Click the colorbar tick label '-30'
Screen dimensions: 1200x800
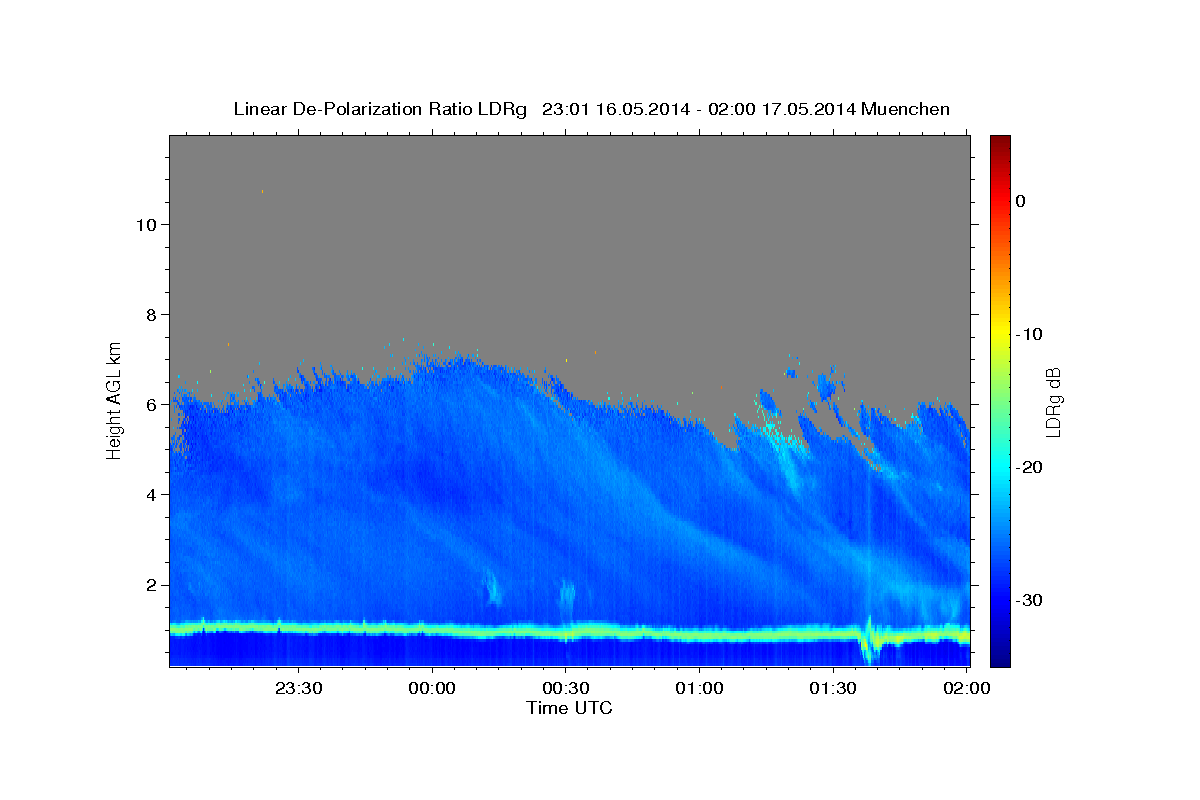[1029, 600]
